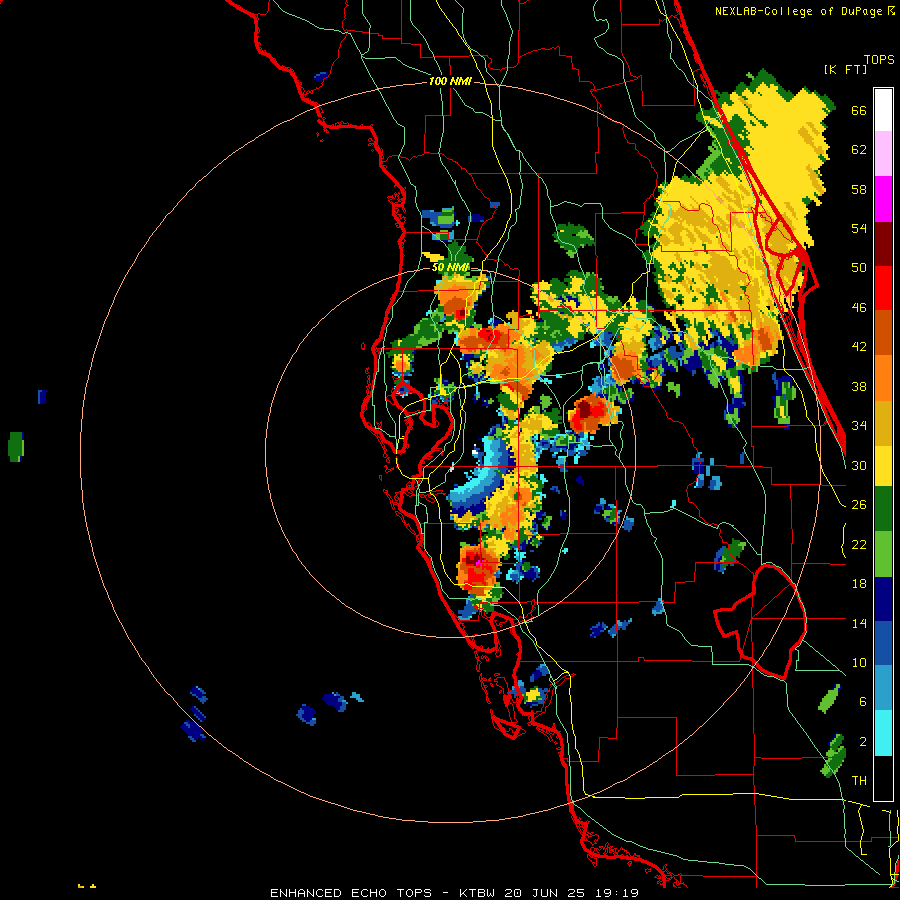Click the bright red legend swatch

[883, 288]
